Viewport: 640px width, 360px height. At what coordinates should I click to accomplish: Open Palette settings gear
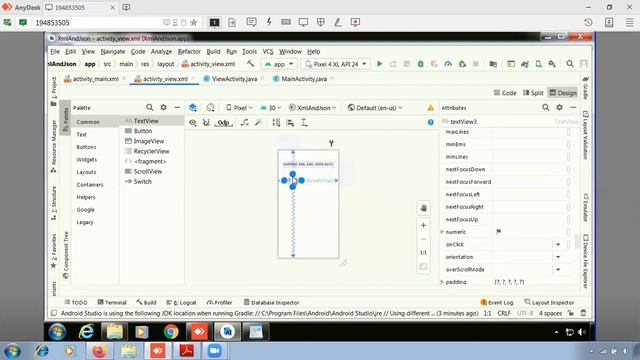(163, 107)
